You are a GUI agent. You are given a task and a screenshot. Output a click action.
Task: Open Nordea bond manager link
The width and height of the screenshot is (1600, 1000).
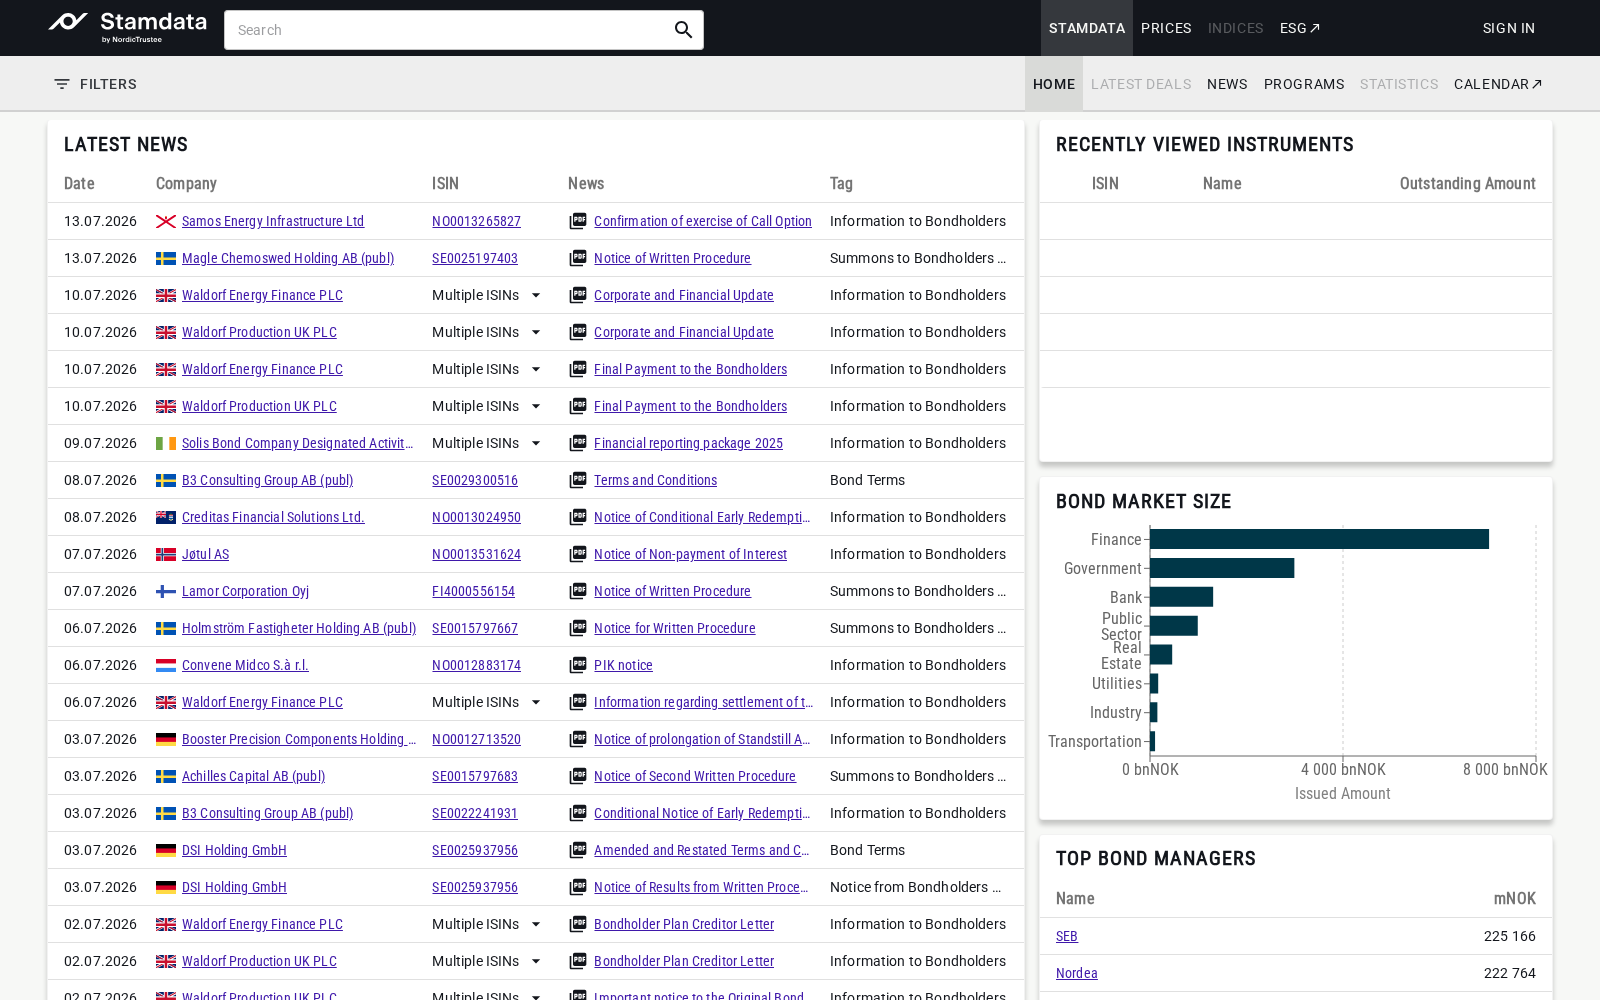click(1077, 973)
